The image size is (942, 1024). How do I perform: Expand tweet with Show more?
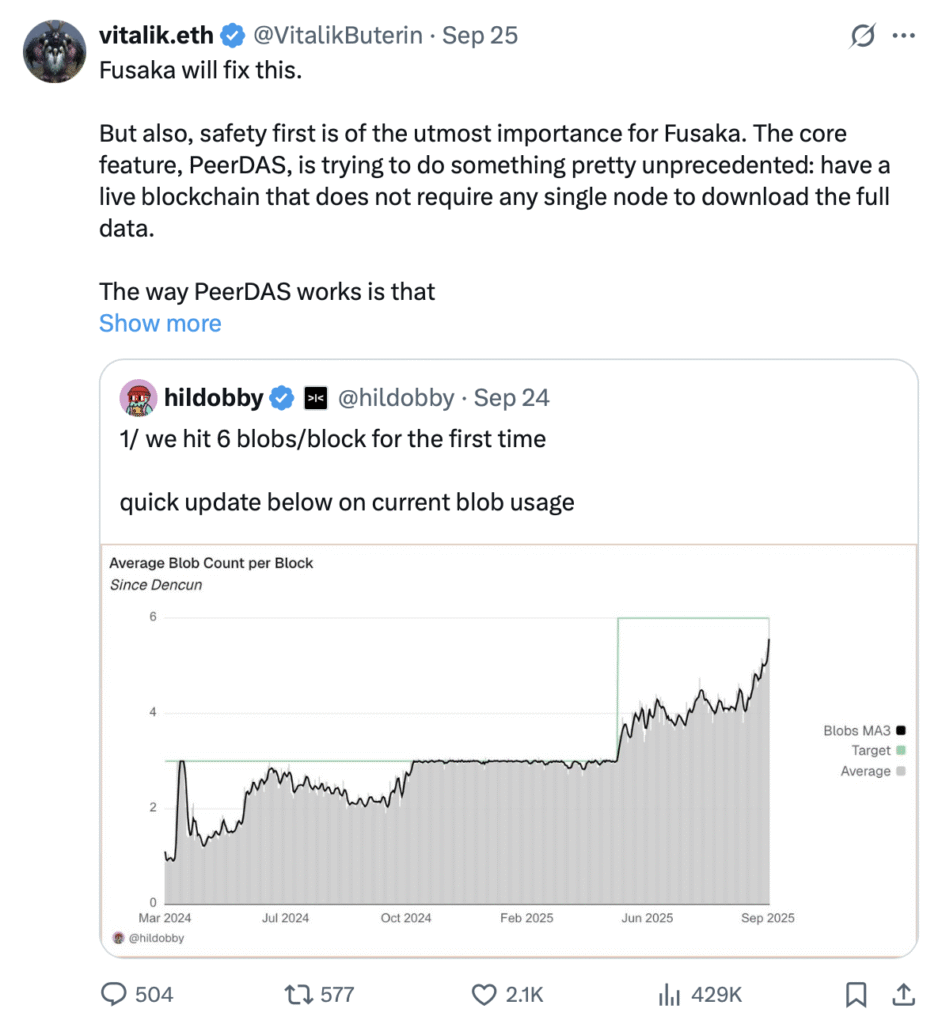click(160, 323)
